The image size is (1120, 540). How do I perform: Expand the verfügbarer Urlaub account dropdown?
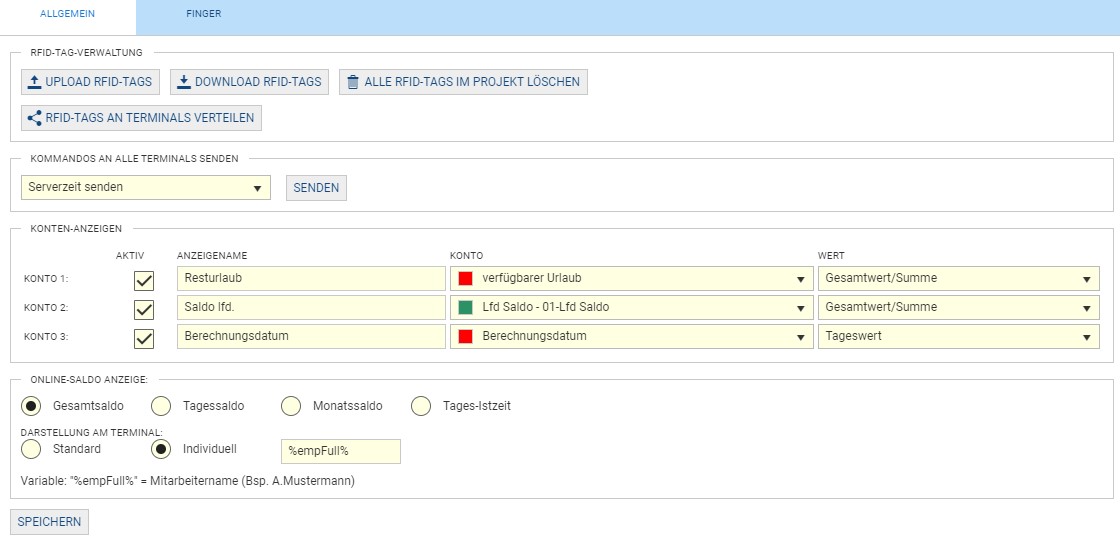[632, 279]
